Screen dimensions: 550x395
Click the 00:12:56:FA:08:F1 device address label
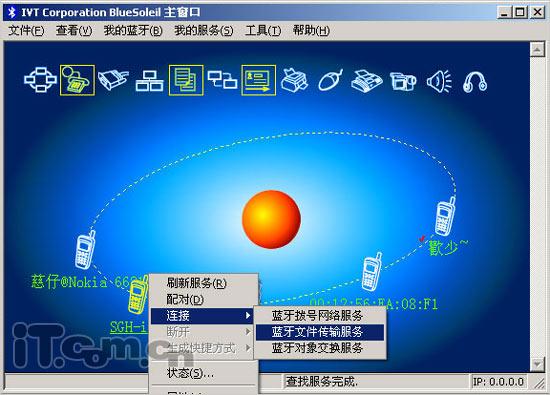(x=374, y=304)
